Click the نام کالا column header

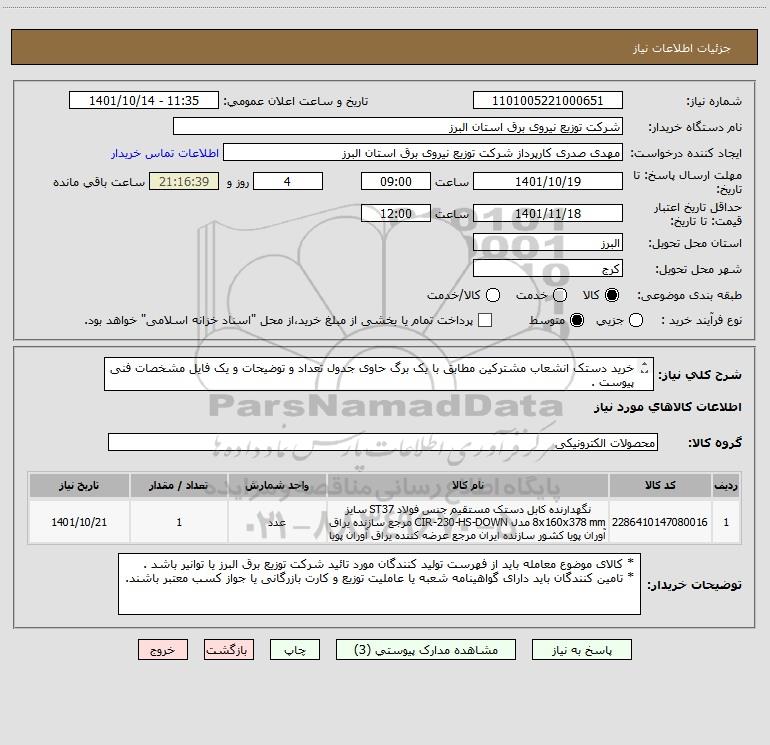pyautogui.click(x=468, y=485)
